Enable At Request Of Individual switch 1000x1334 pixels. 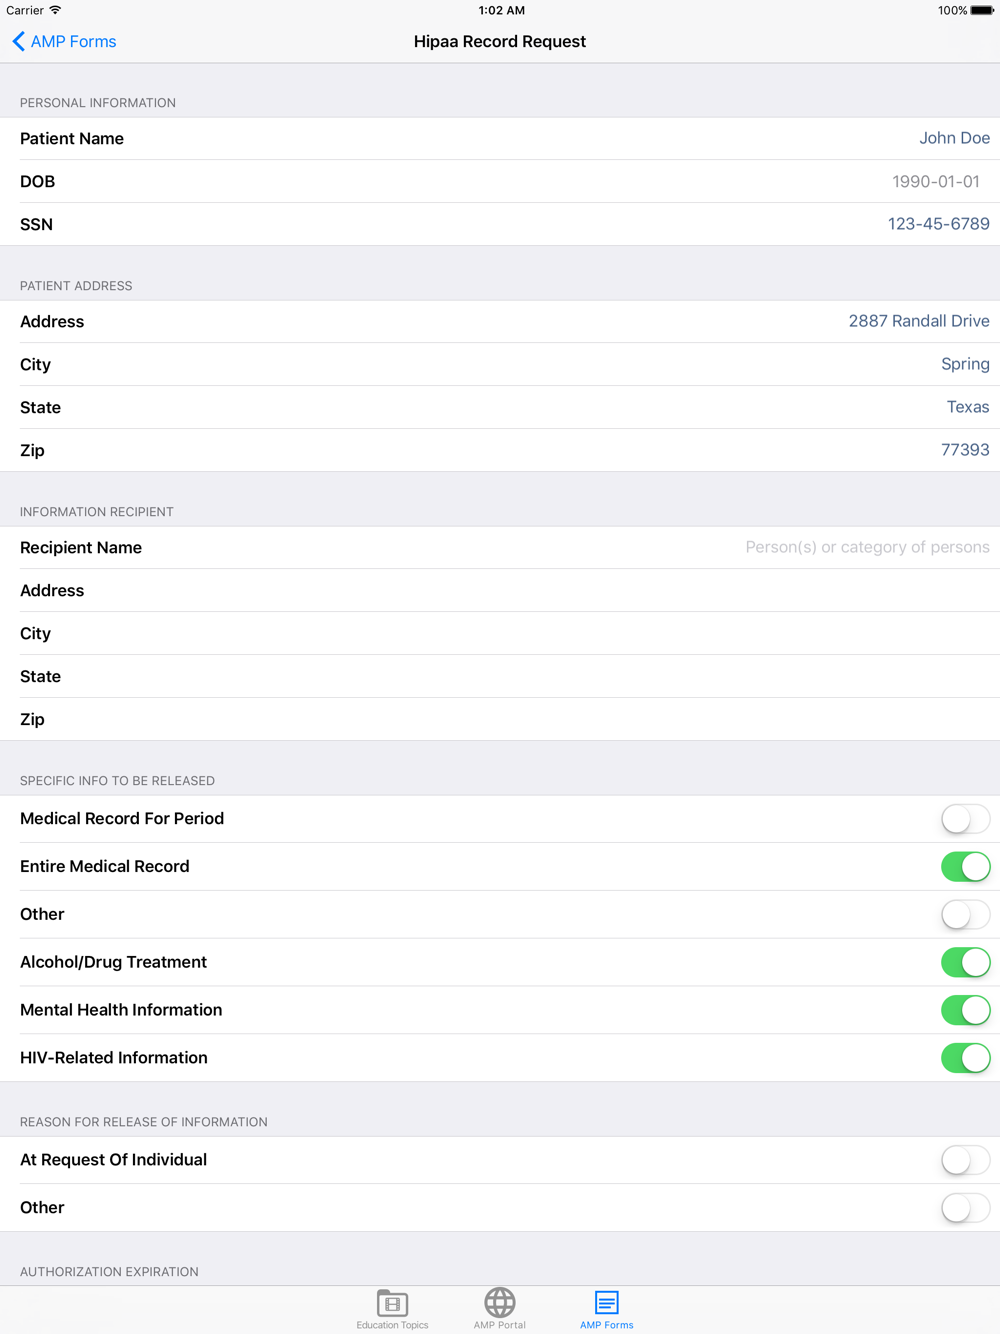pos(965,1160)
